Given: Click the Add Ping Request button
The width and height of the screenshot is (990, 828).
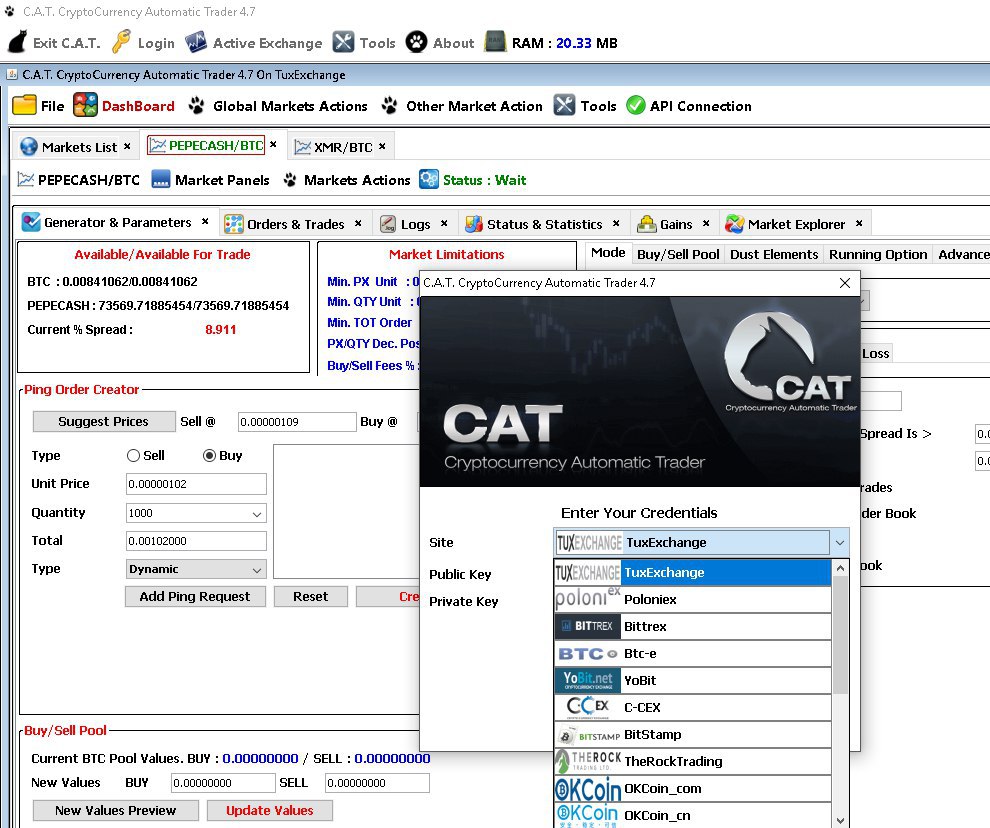Looking at the screenshot, I should (x=195, y=597).
